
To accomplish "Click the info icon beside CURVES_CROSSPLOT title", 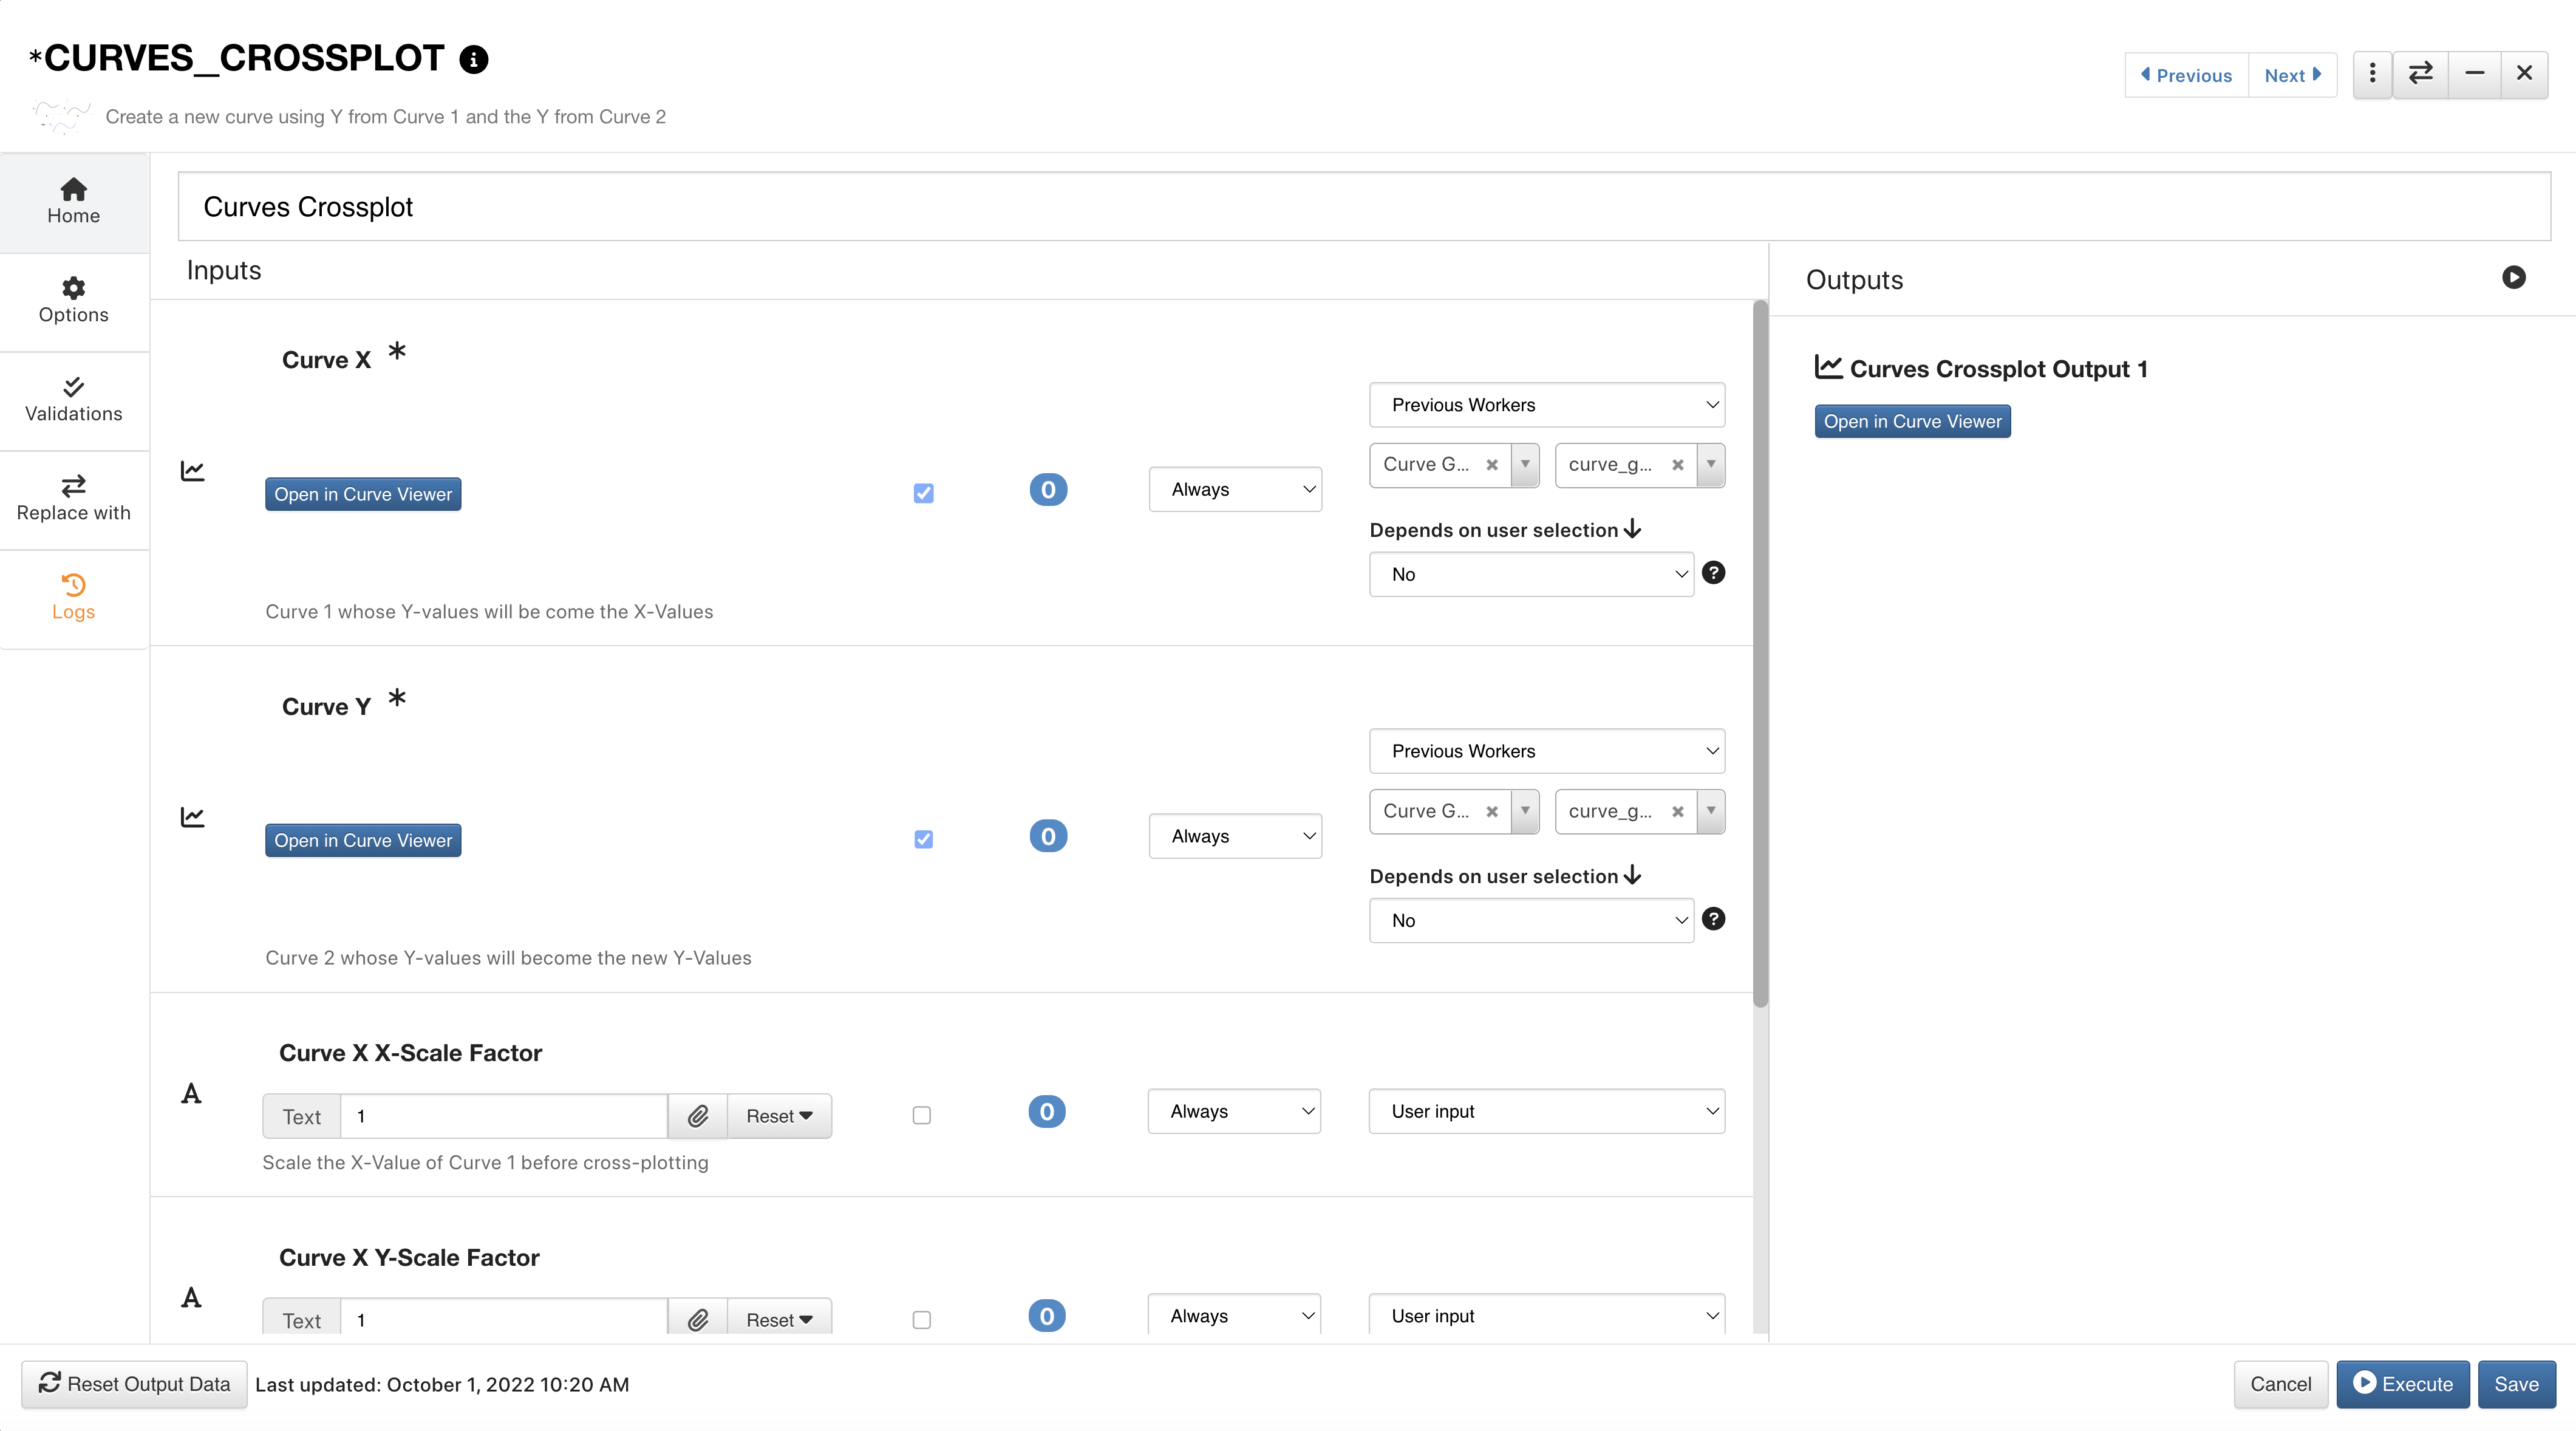I will (x=474, y=60).
